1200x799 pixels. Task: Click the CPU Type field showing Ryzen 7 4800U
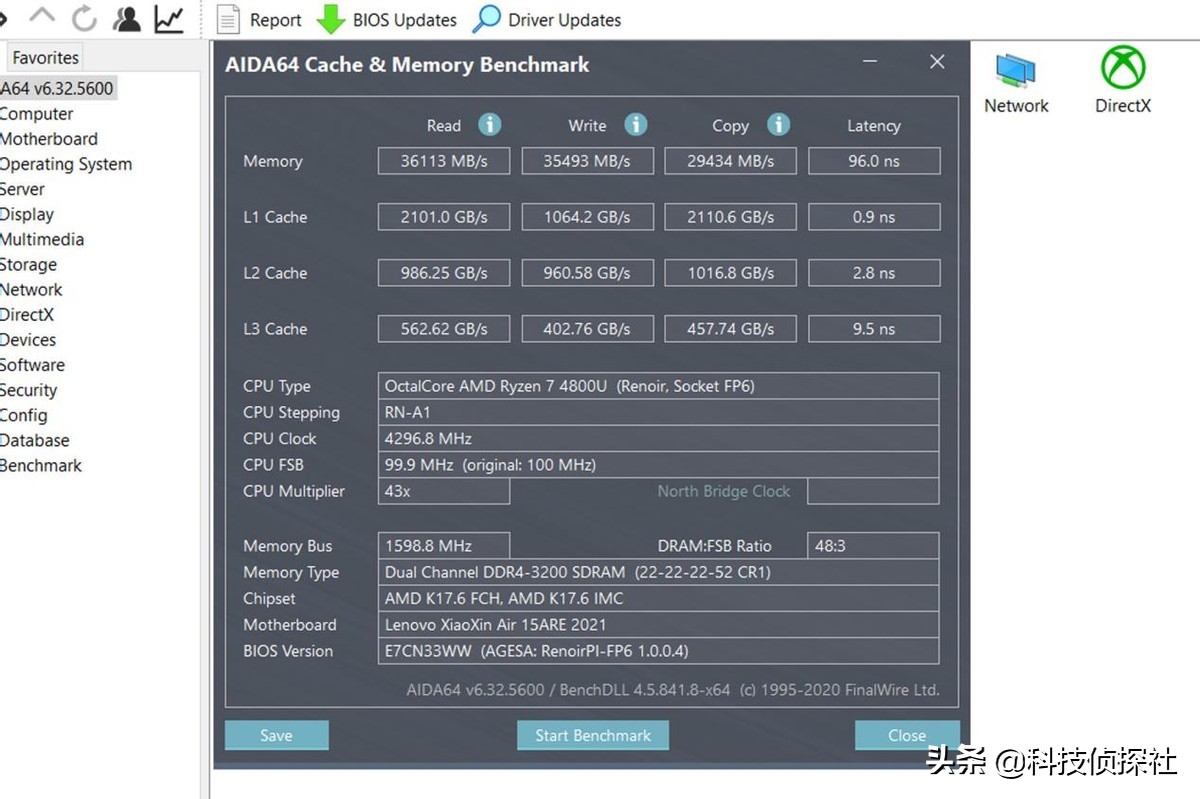tap(658, 386)
